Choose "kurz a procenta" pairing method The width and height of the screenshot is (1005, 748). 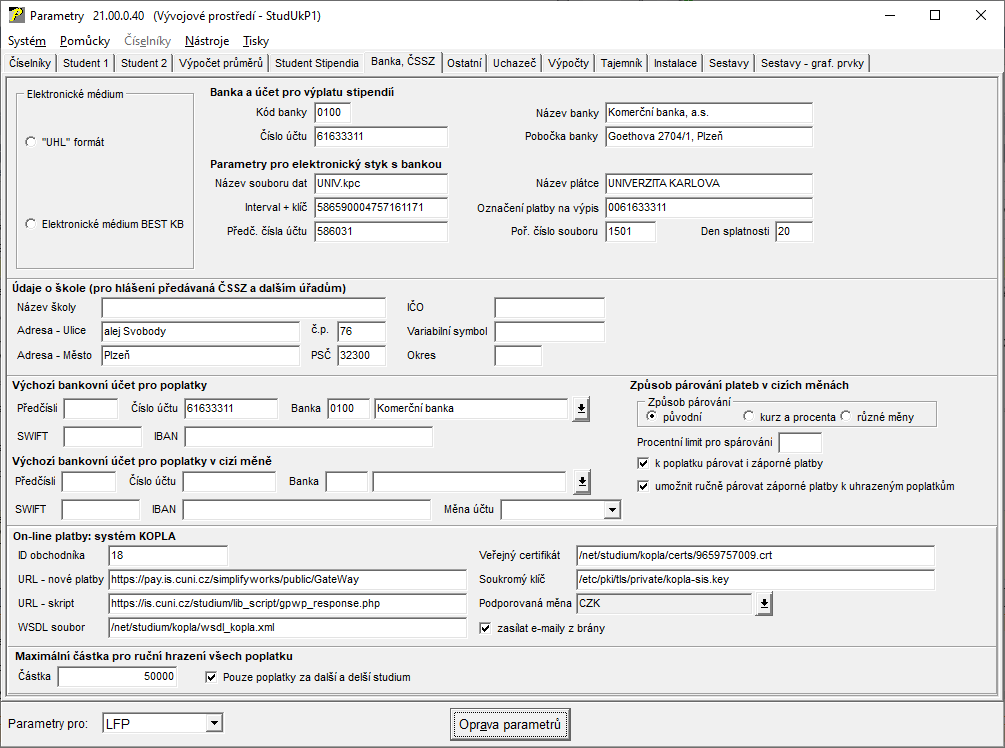(749, 416)
